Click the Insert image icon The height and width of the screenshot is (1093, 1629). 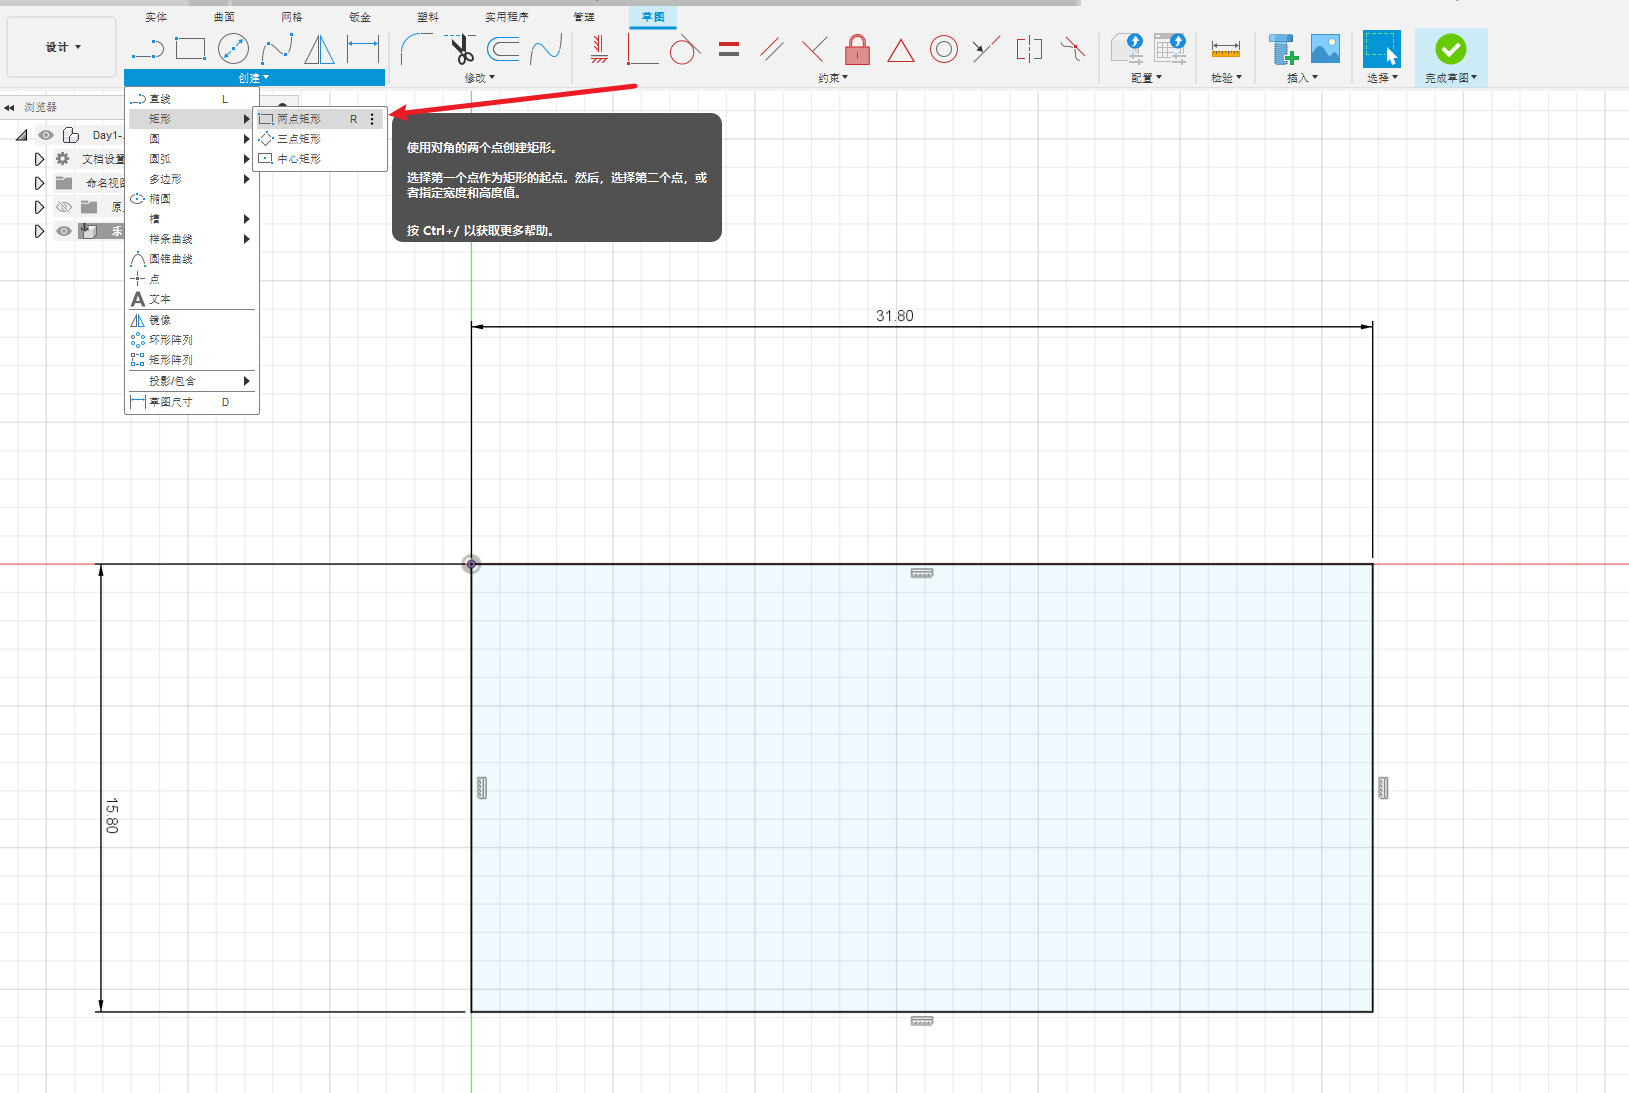point(1325,49)
